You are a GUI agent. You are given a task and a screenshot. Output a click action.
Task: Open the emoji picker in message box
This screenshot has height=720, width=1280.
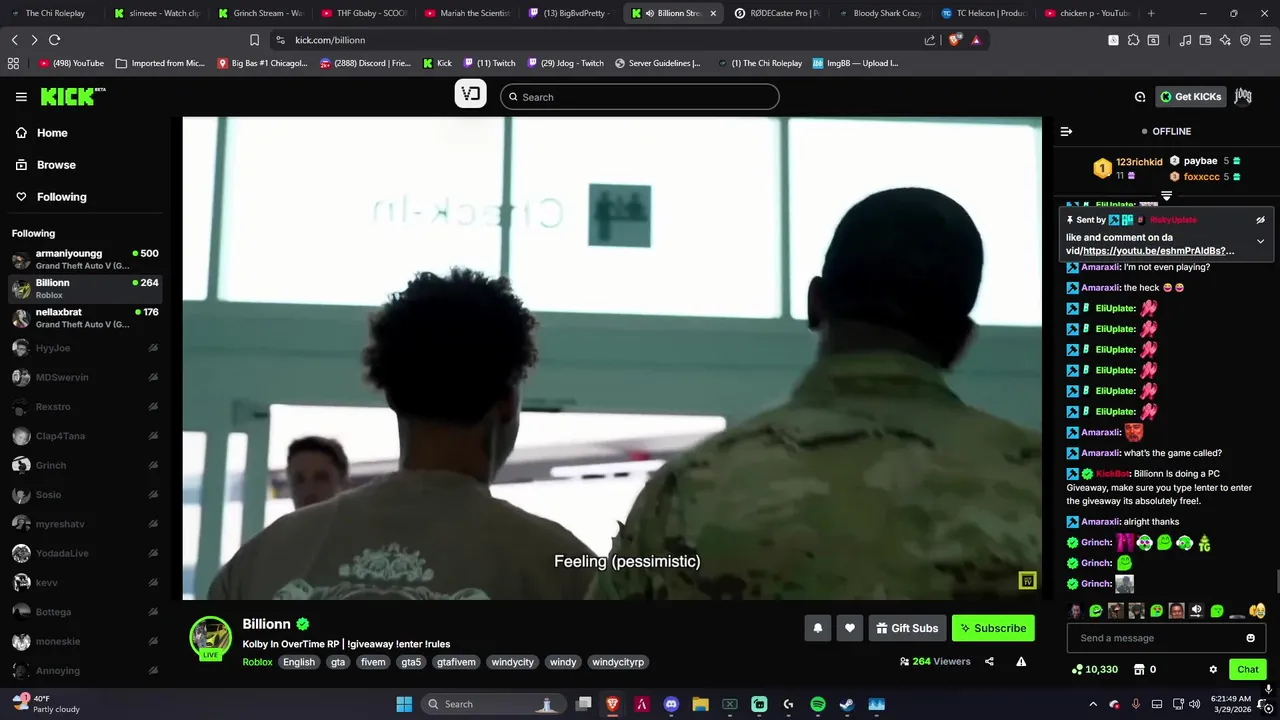coord(1250,638)
